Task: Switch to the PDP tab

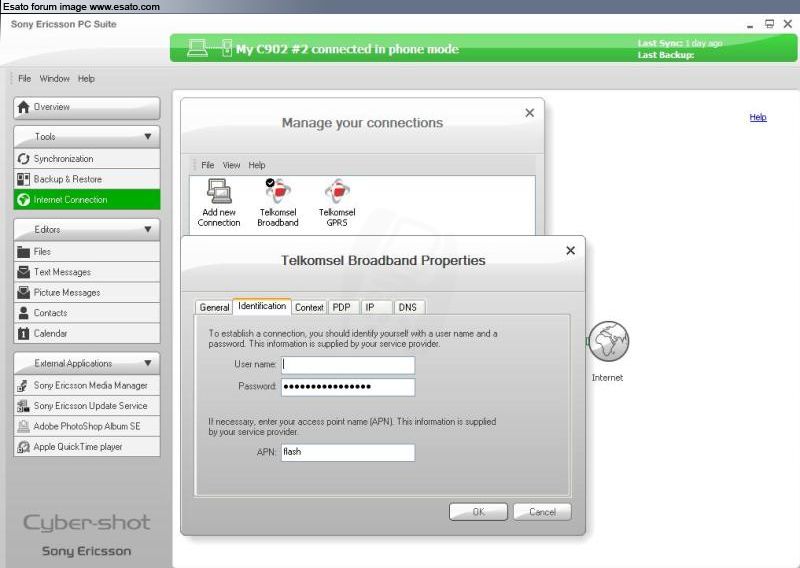Action: pos(343,307)
